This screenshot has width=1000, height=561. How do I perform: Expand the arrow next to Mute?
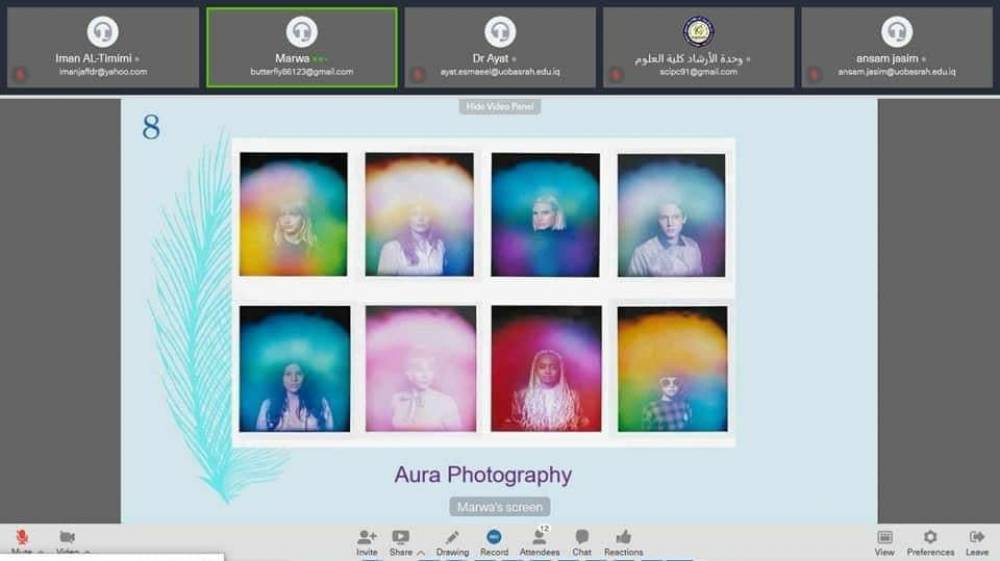pyautogui.click(x=42, y=552)
